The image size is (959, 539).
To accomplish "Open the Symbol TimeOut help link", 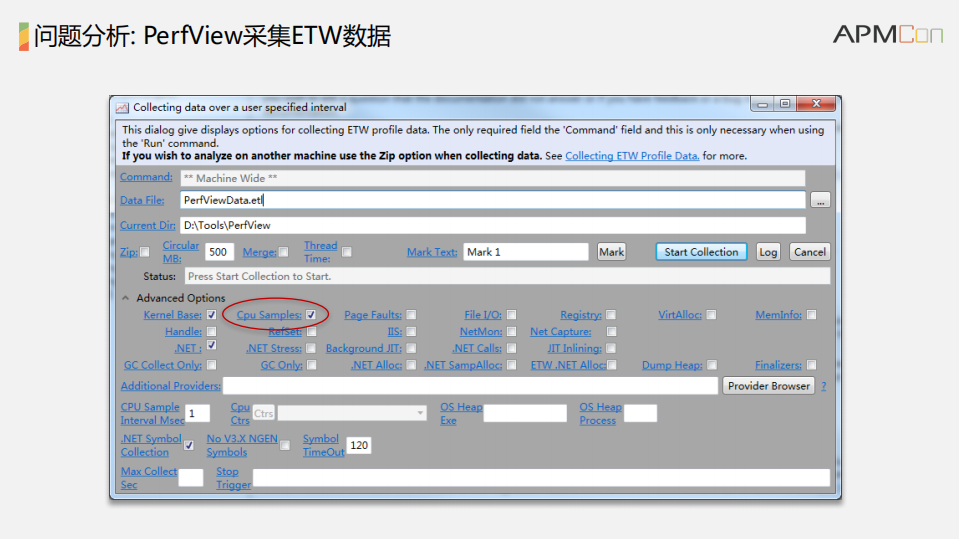I will coord(324,445).
